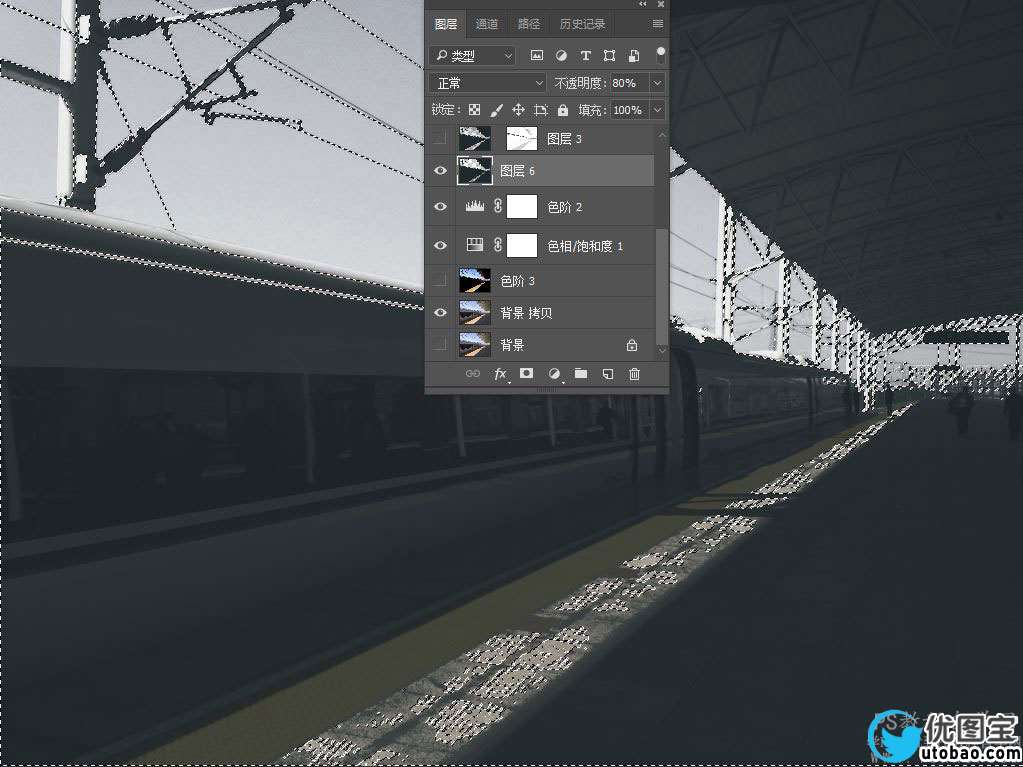Toggle mask link on 色阶 2
Viewport: 1023px width, 767px height.
click(497, 207)
